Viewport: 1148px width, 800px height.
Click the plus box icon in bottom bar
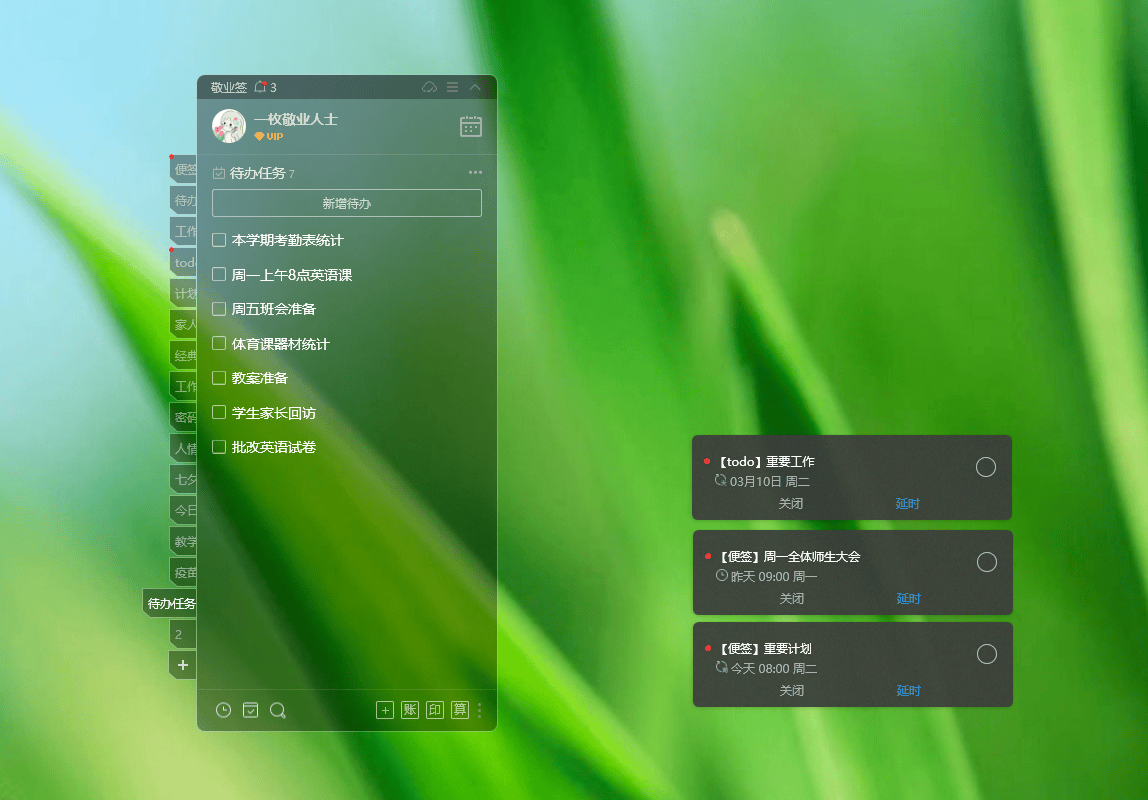click(x=385, y=710)
